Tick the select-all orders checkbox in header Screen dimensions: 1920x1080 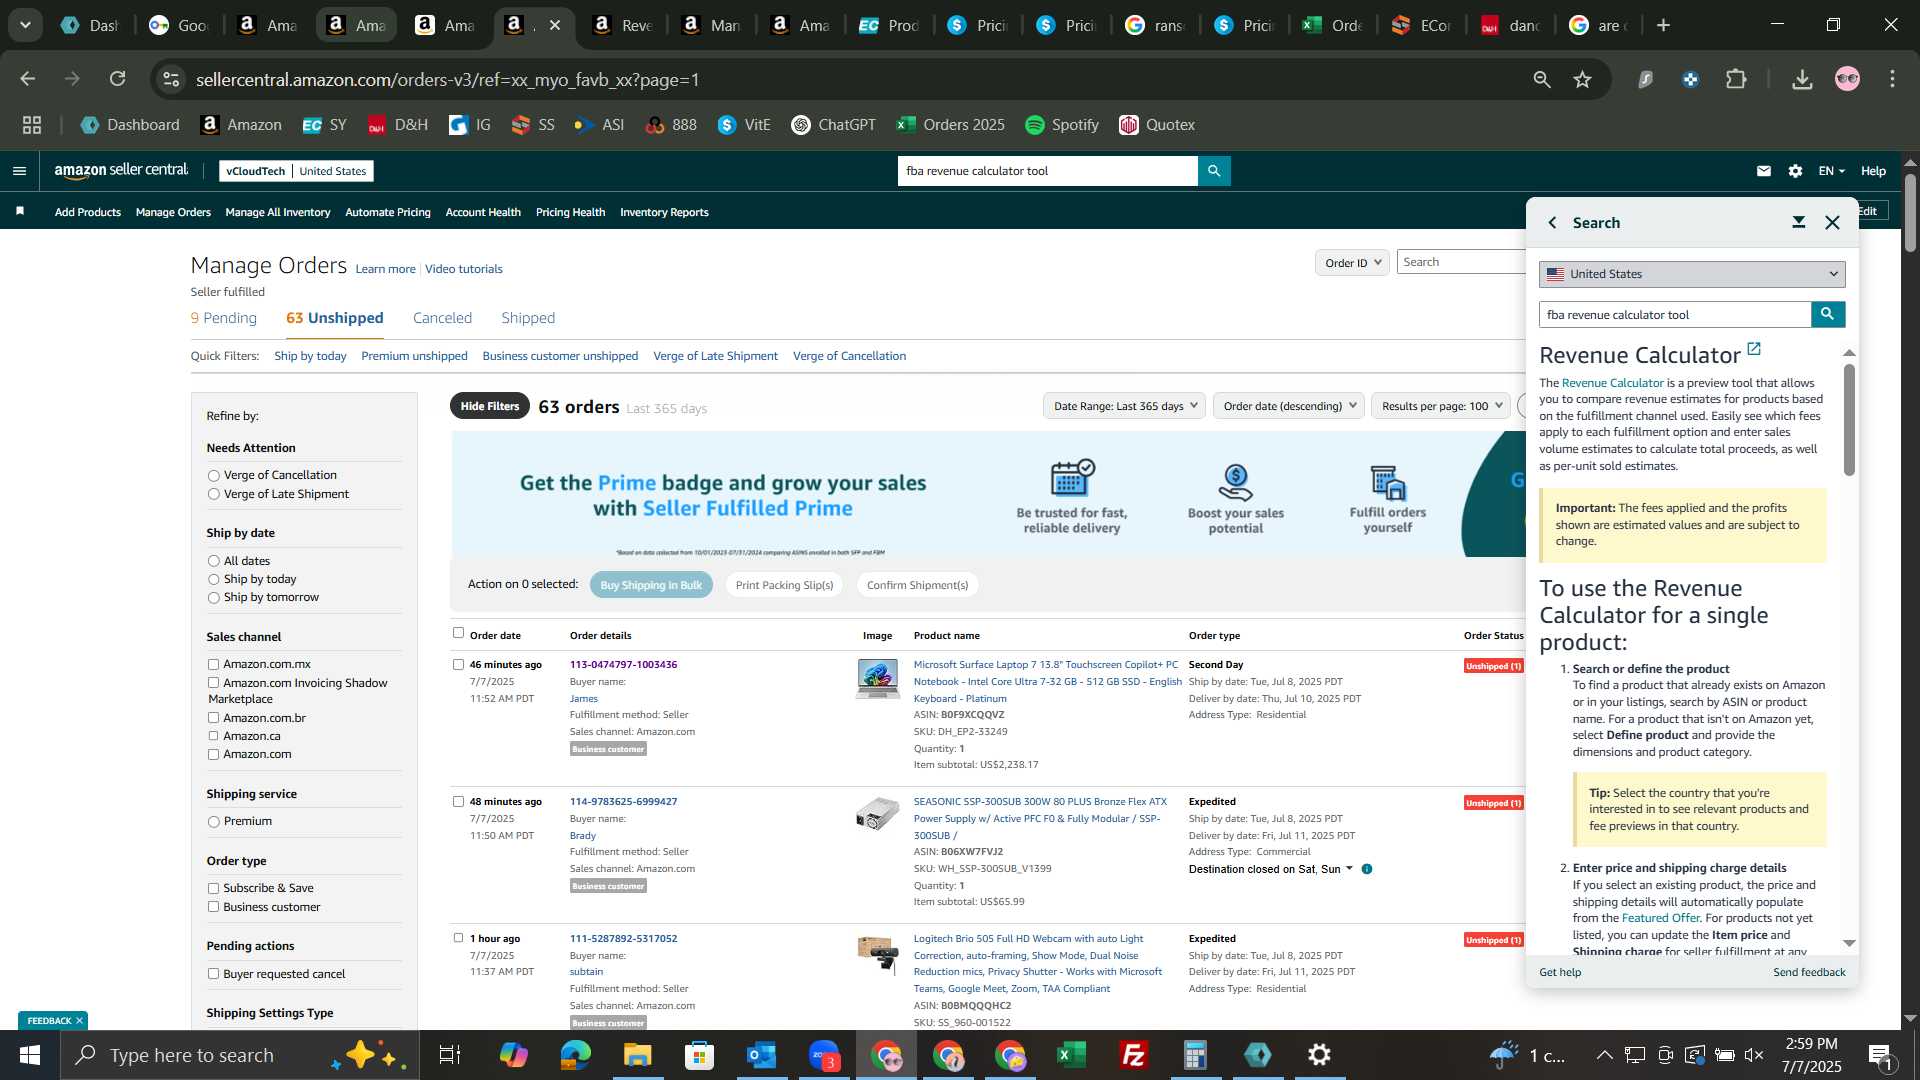[x=458, y=633]
